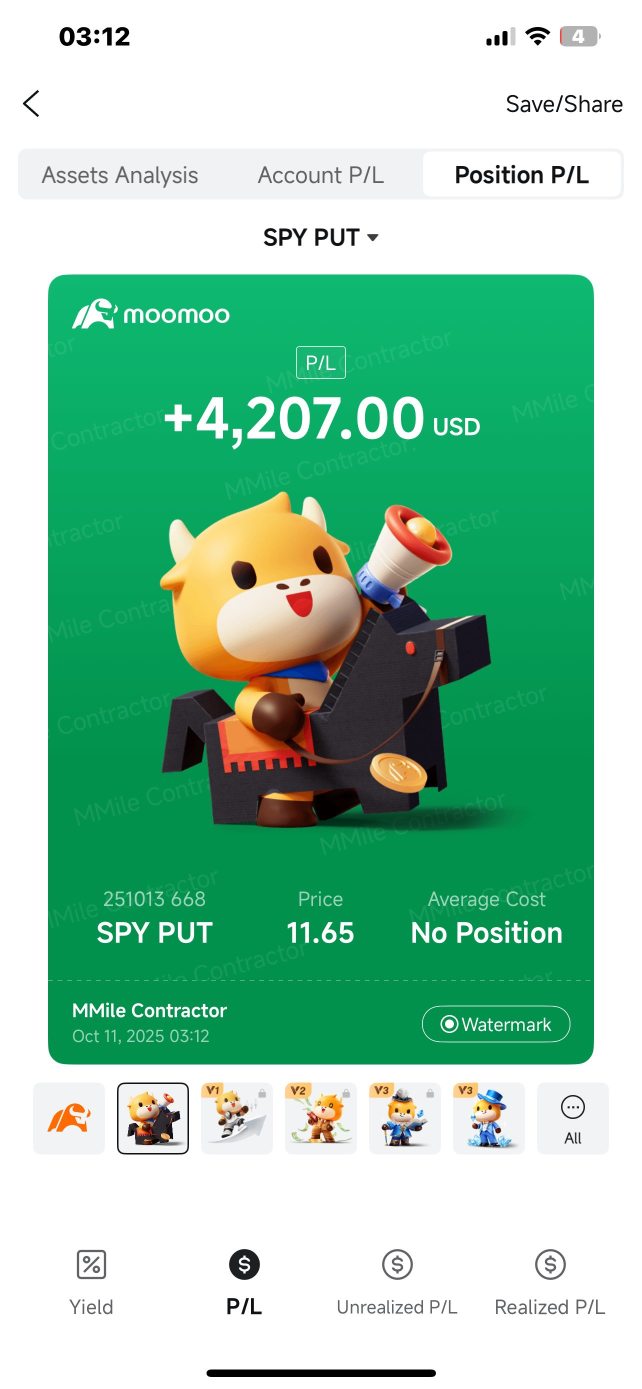Select mascot riding horse card theme
Screen dimensions: 642x1389
[153, 1118]
